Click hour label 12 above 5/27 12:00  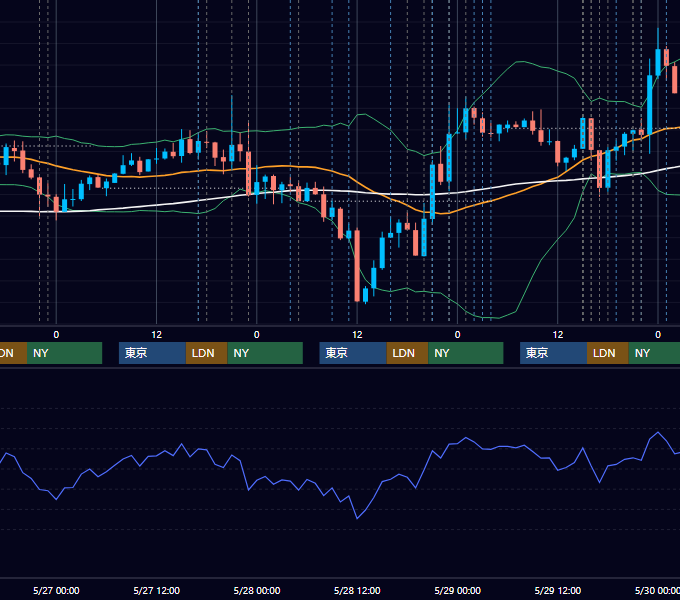[x=157, y=335]
